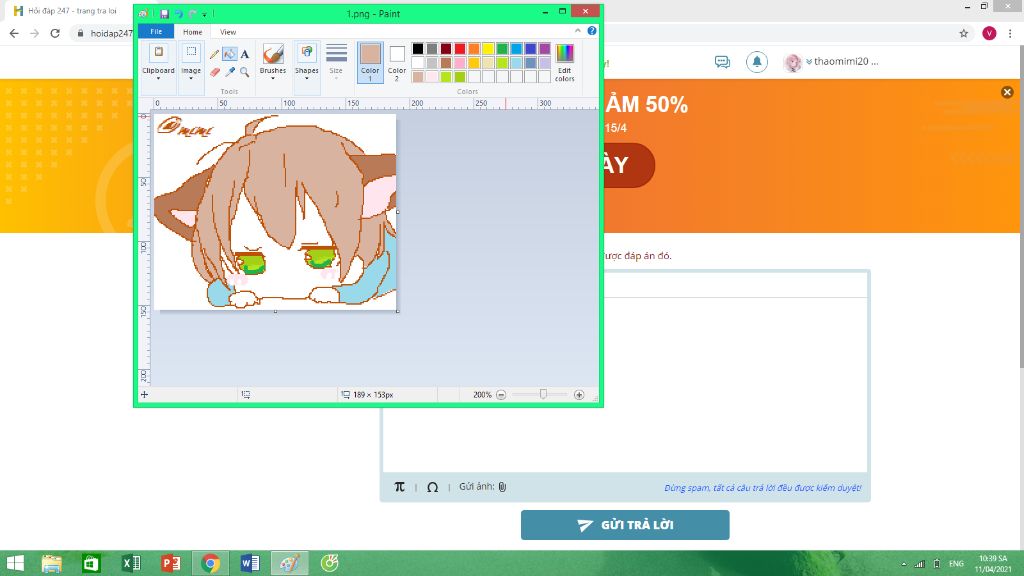Open PowerPoint from the taskbar
Image resolution: width=1024 pixels, height=576 pixels.
tap(170, 563)
